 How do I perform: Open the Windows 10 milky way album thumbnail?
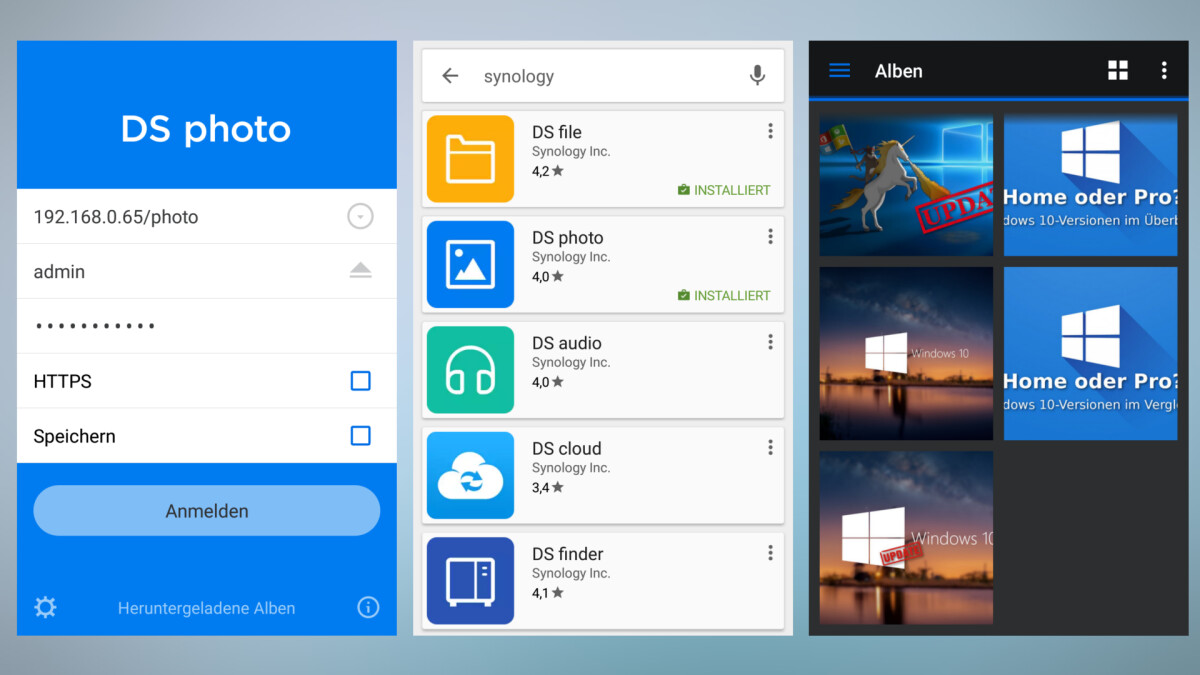pos(905,352)
